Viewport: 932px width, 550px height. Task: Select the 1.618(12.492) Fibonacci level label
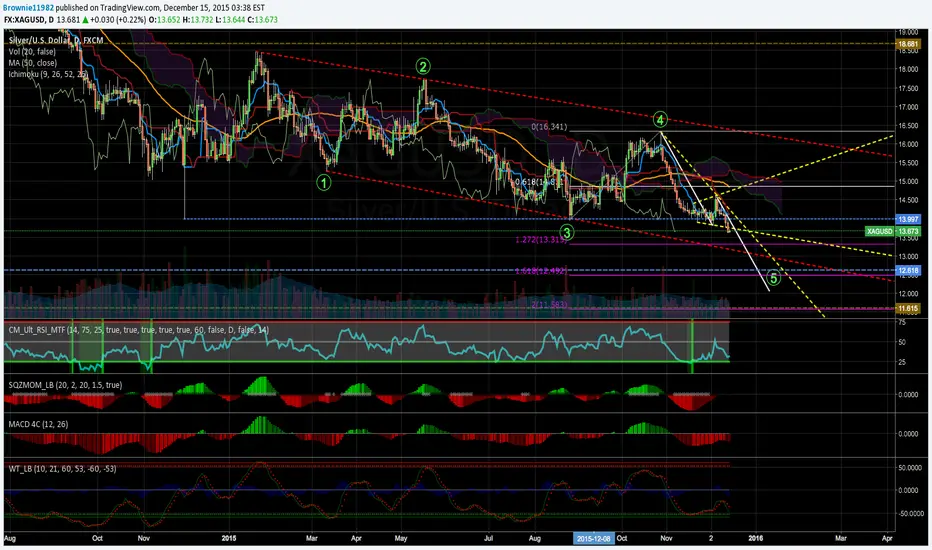540,271
